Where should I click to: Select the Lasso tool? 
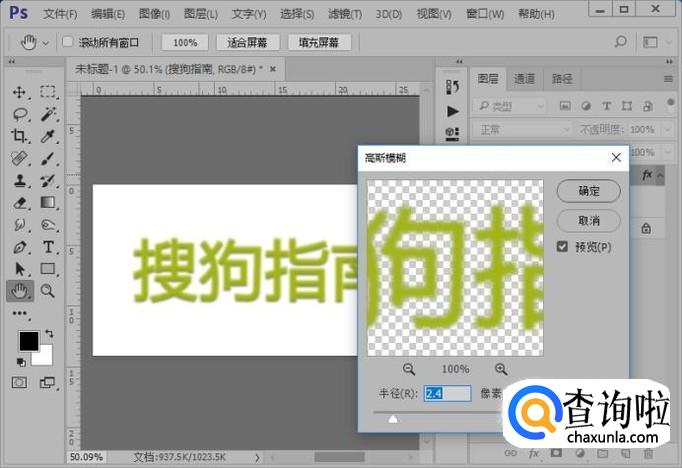pos(20,114)
